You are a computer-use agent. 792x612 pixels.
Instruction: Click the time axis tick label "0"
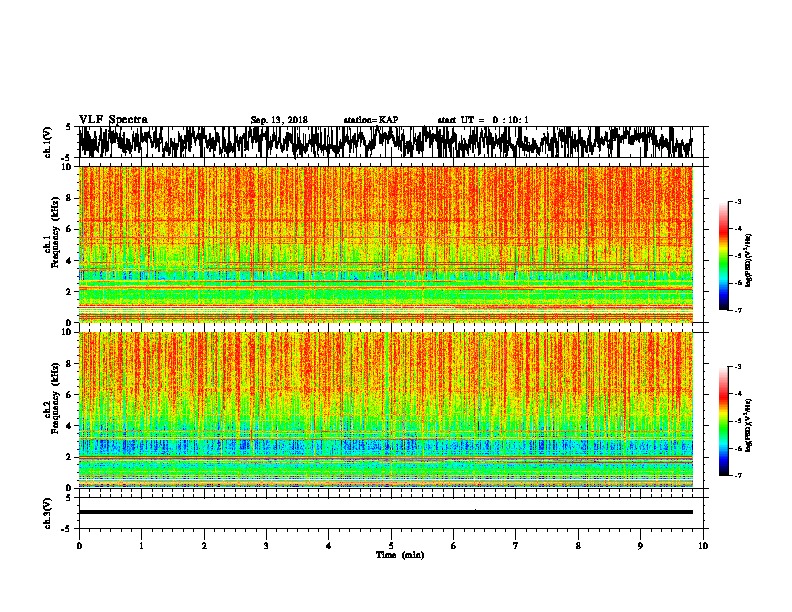pos(79,546)
